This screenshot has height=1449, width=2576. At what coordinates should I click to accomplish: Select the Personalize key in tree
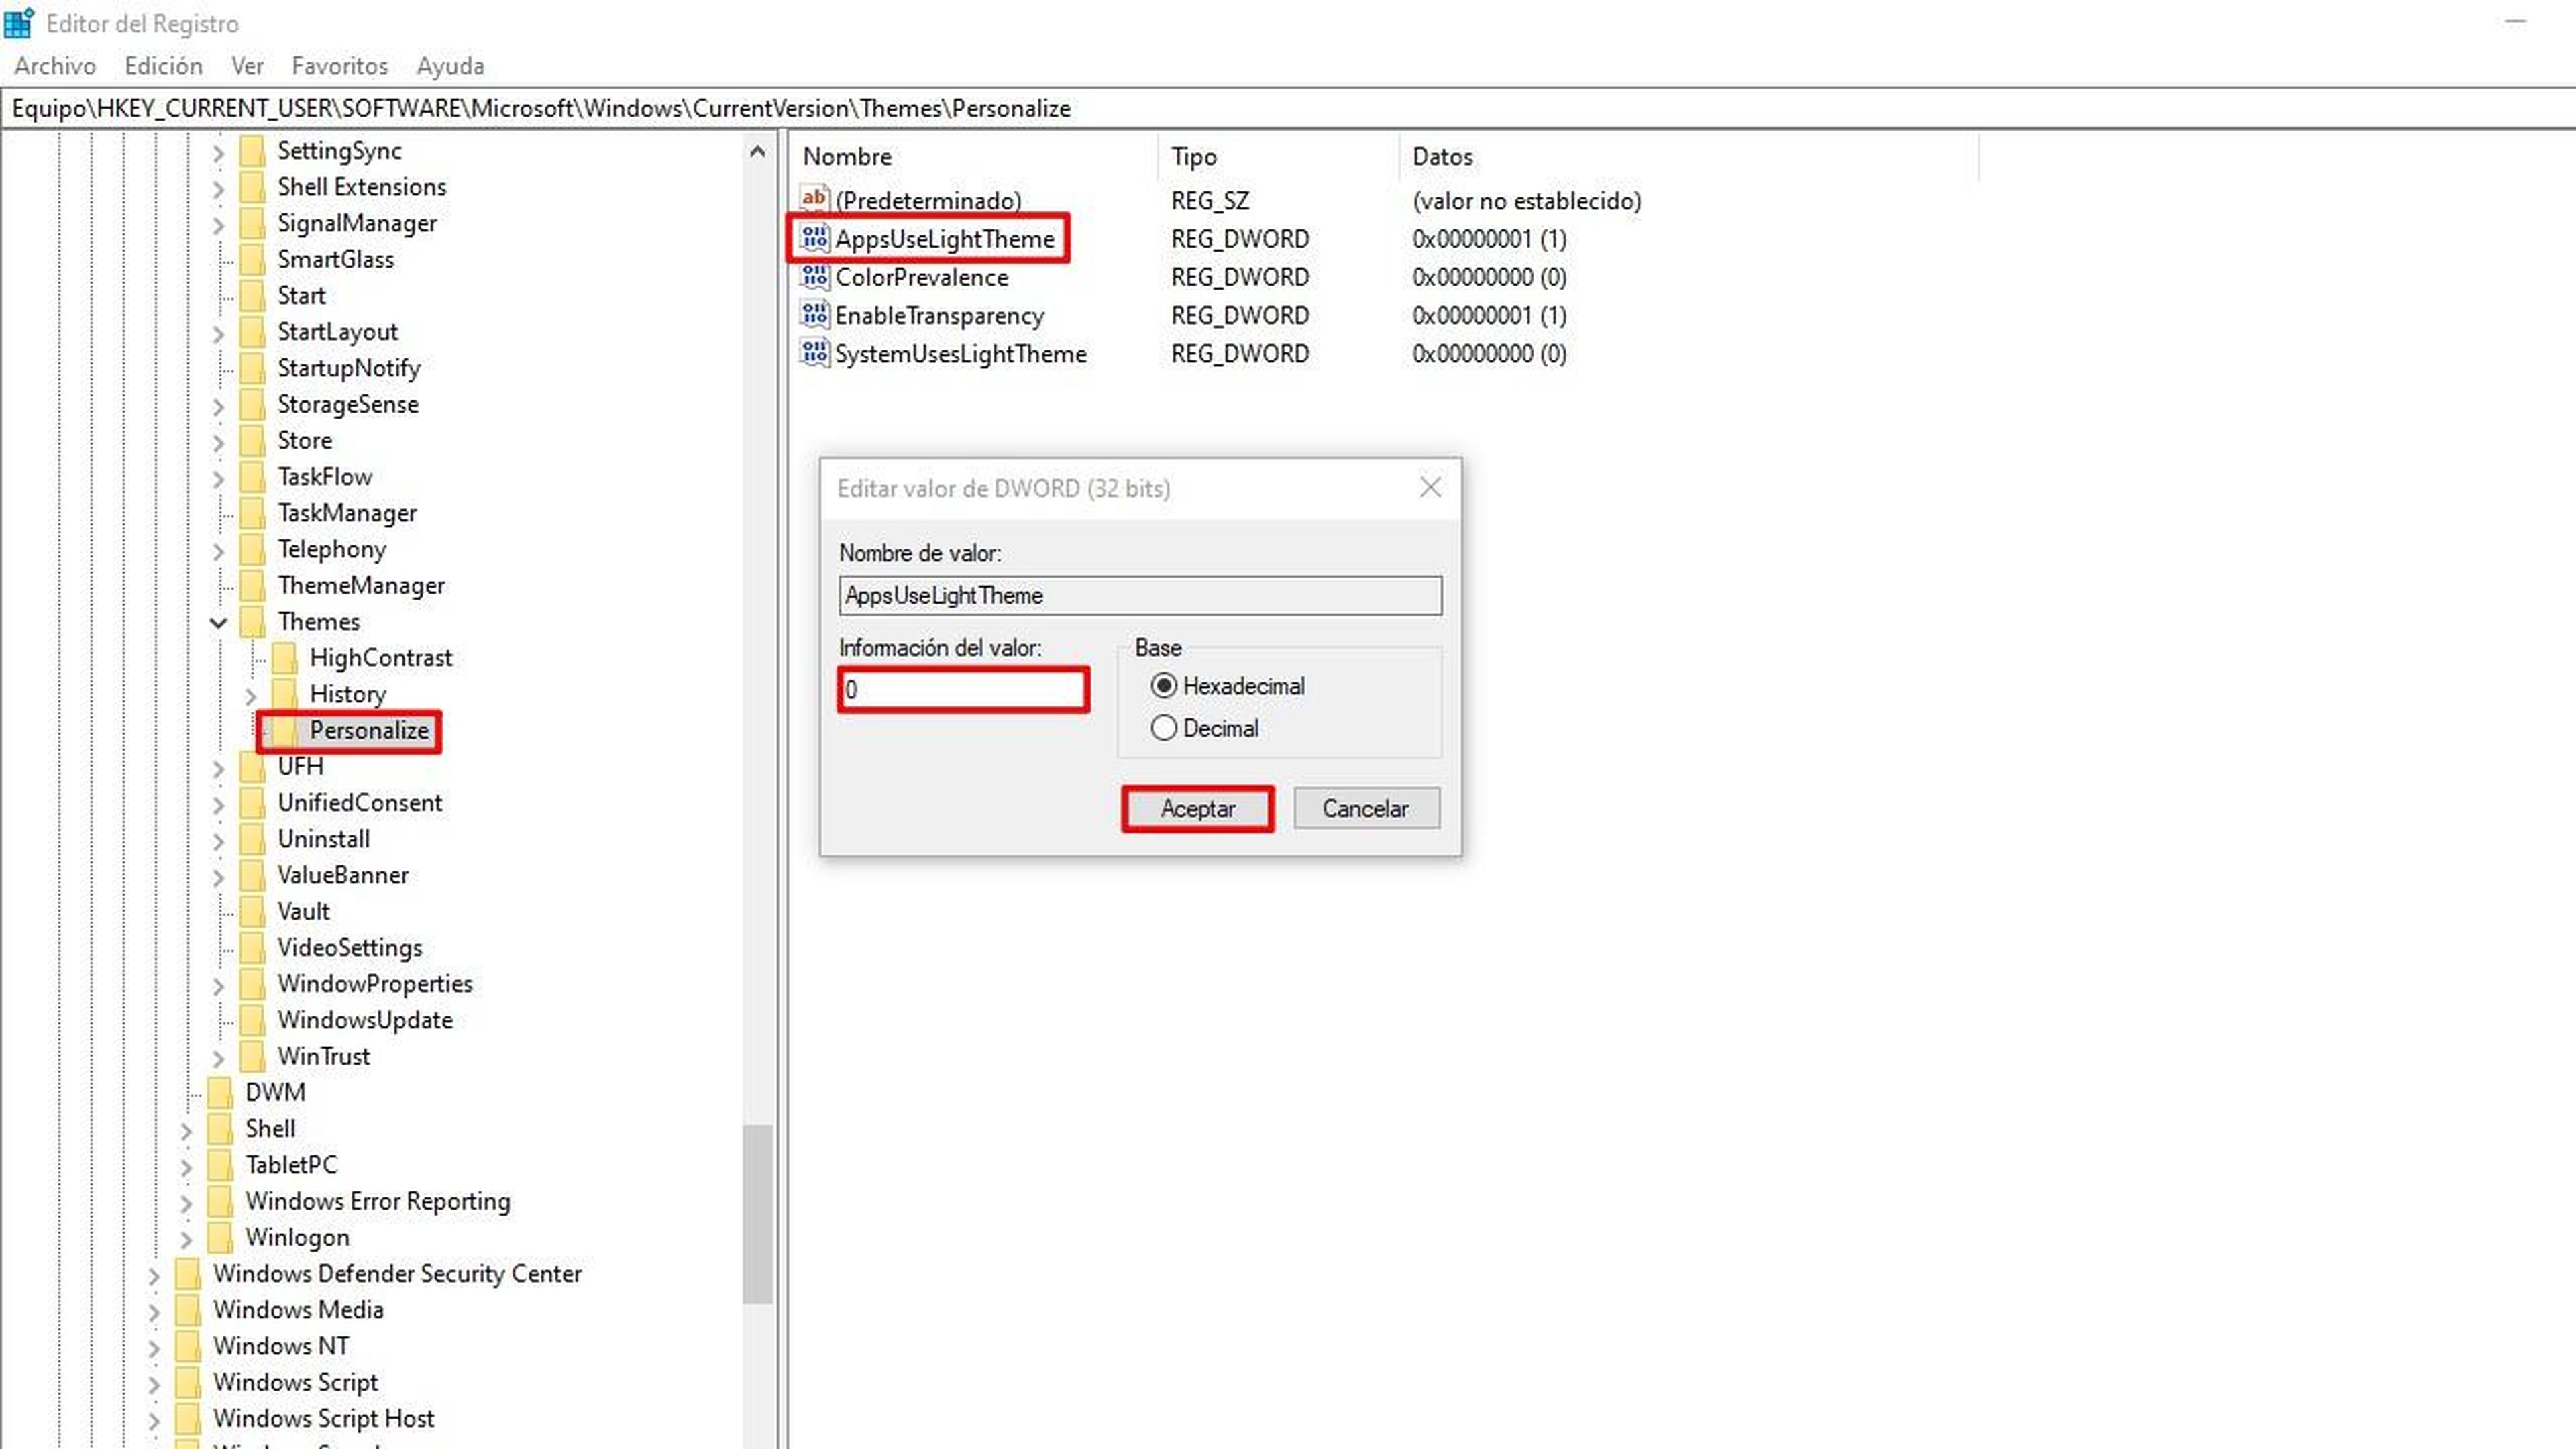click(x=369, y=730)
